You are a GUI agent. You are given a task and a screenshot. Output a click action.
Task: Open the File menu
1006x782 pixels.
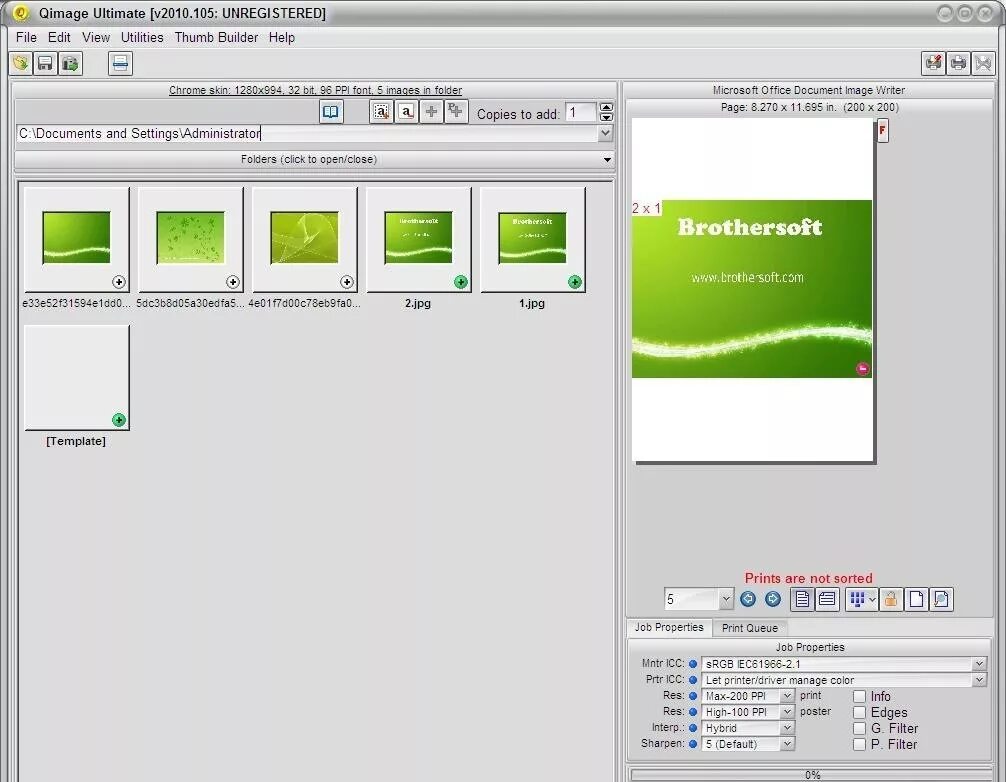click(26, 37)
